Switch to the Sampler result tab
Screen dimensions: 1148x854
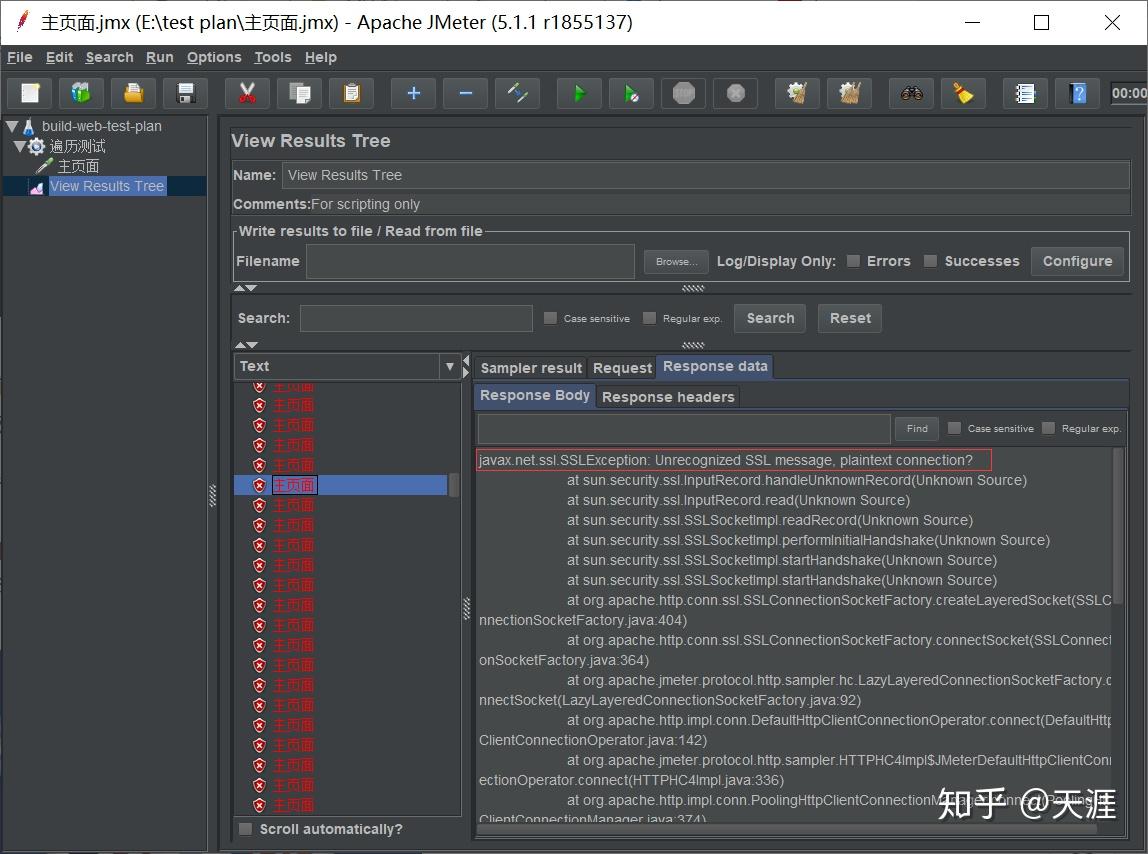(531, 368)
